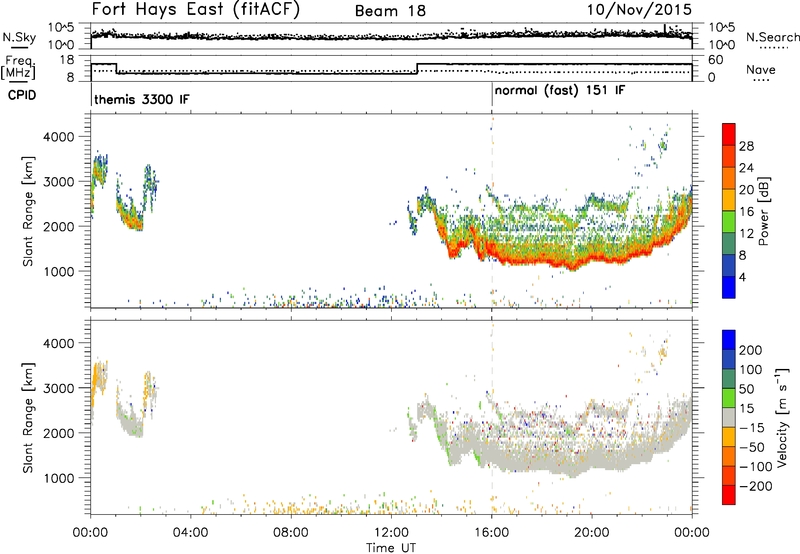The image size is (800, 554).
Task: Click the 28 label on the power scale
Action: pos(746,146)
